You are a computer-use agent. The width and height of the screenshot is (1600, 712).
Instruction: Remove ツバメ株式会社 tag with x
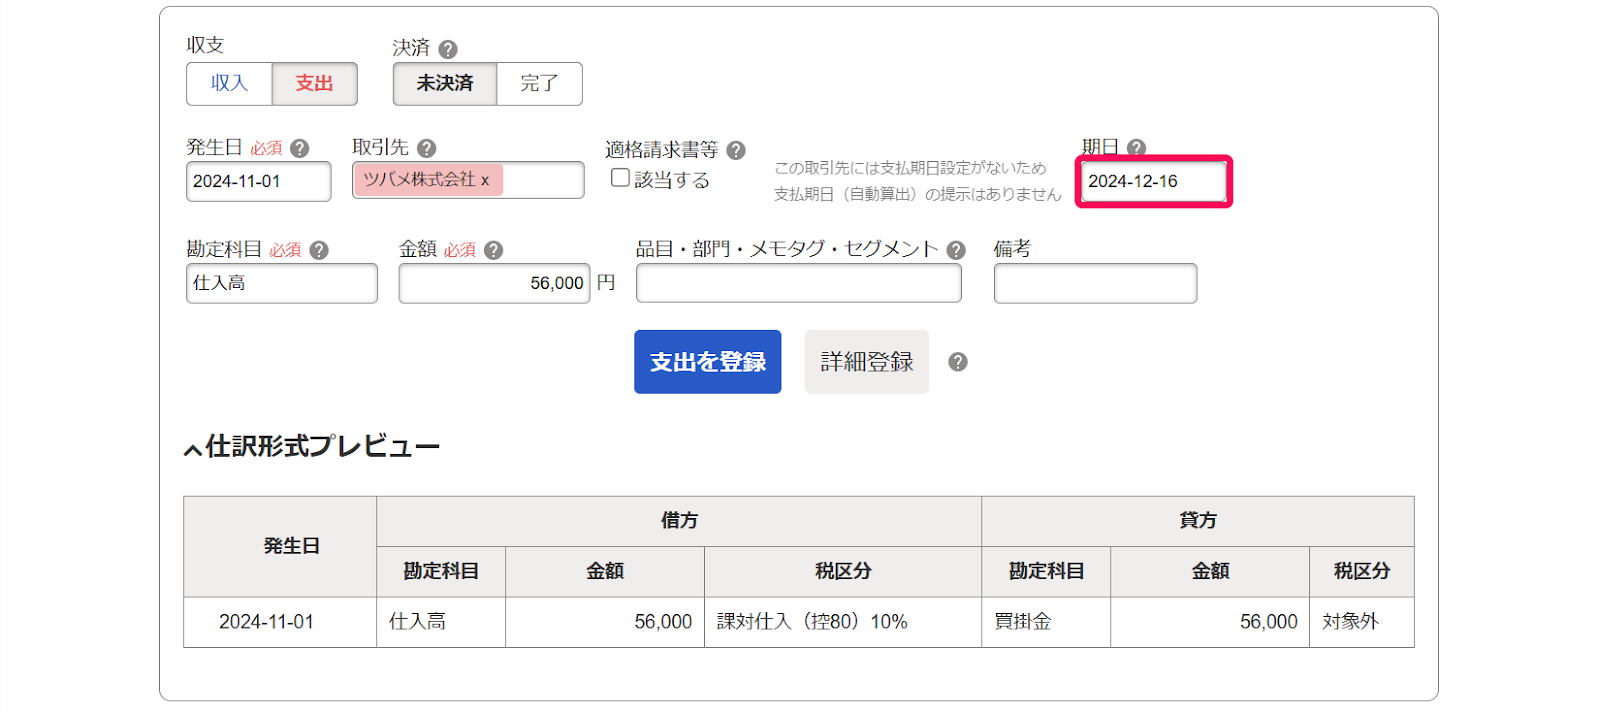point(485,181)
